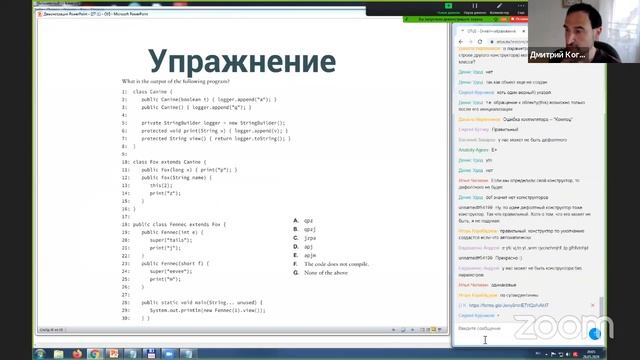This screenshot has width=640, height=360.
Task: Open Firefox from the taskbar
Action: 77,353
